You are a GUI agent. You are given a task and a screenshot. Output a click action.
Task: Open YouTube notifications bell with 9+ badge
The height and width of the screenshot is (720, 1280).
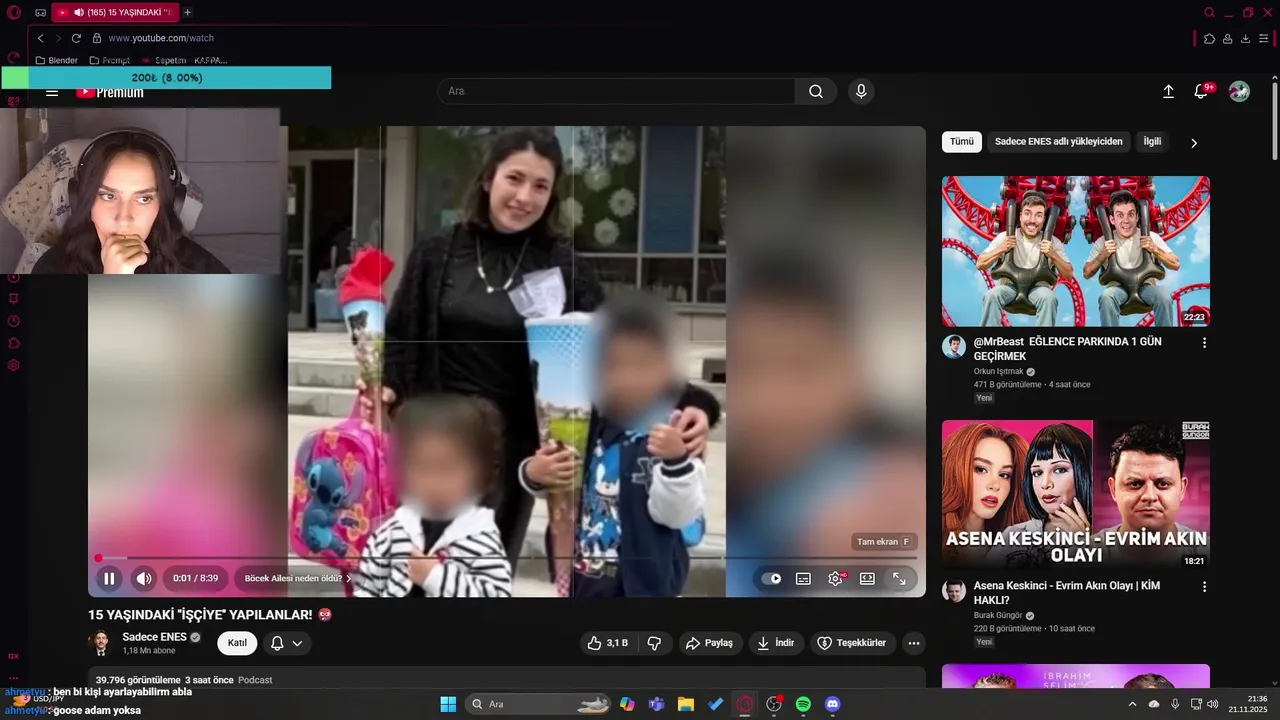click(1202, 91)
